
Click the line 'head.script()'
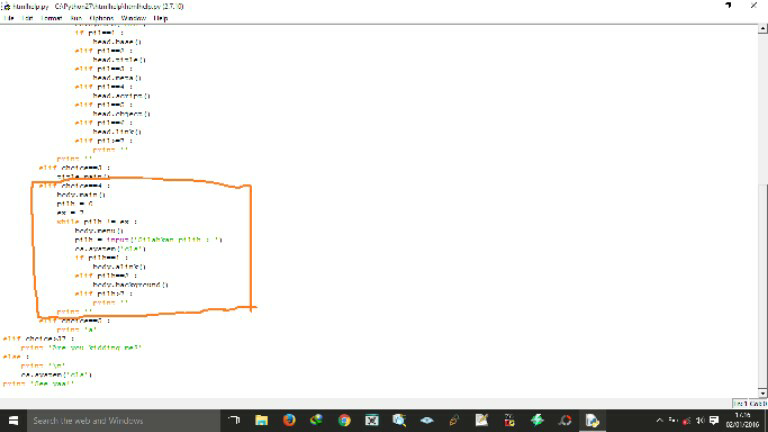pos(121,96)
